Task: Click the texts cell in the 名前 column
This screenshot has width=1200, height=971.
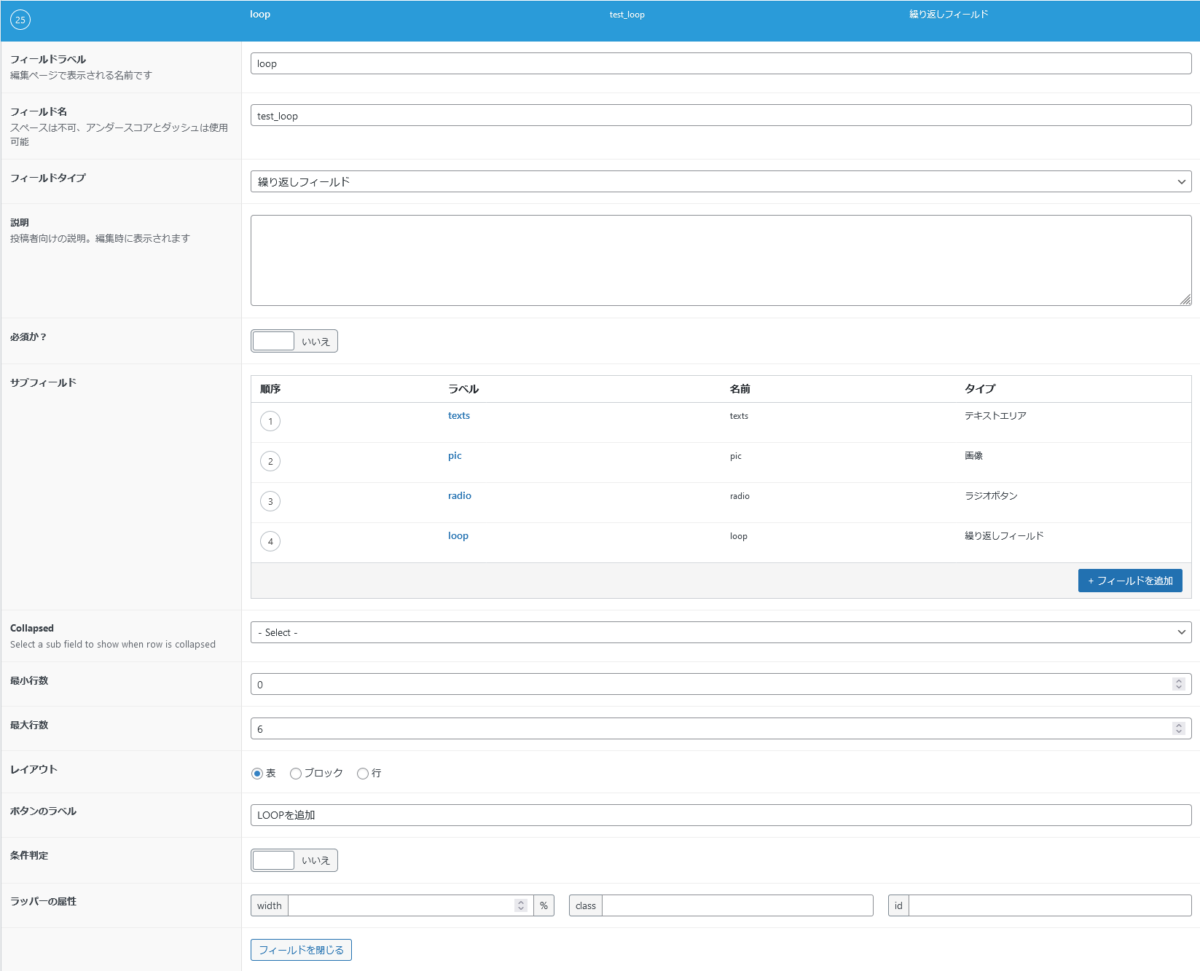Action: click(x=739, y=416)
